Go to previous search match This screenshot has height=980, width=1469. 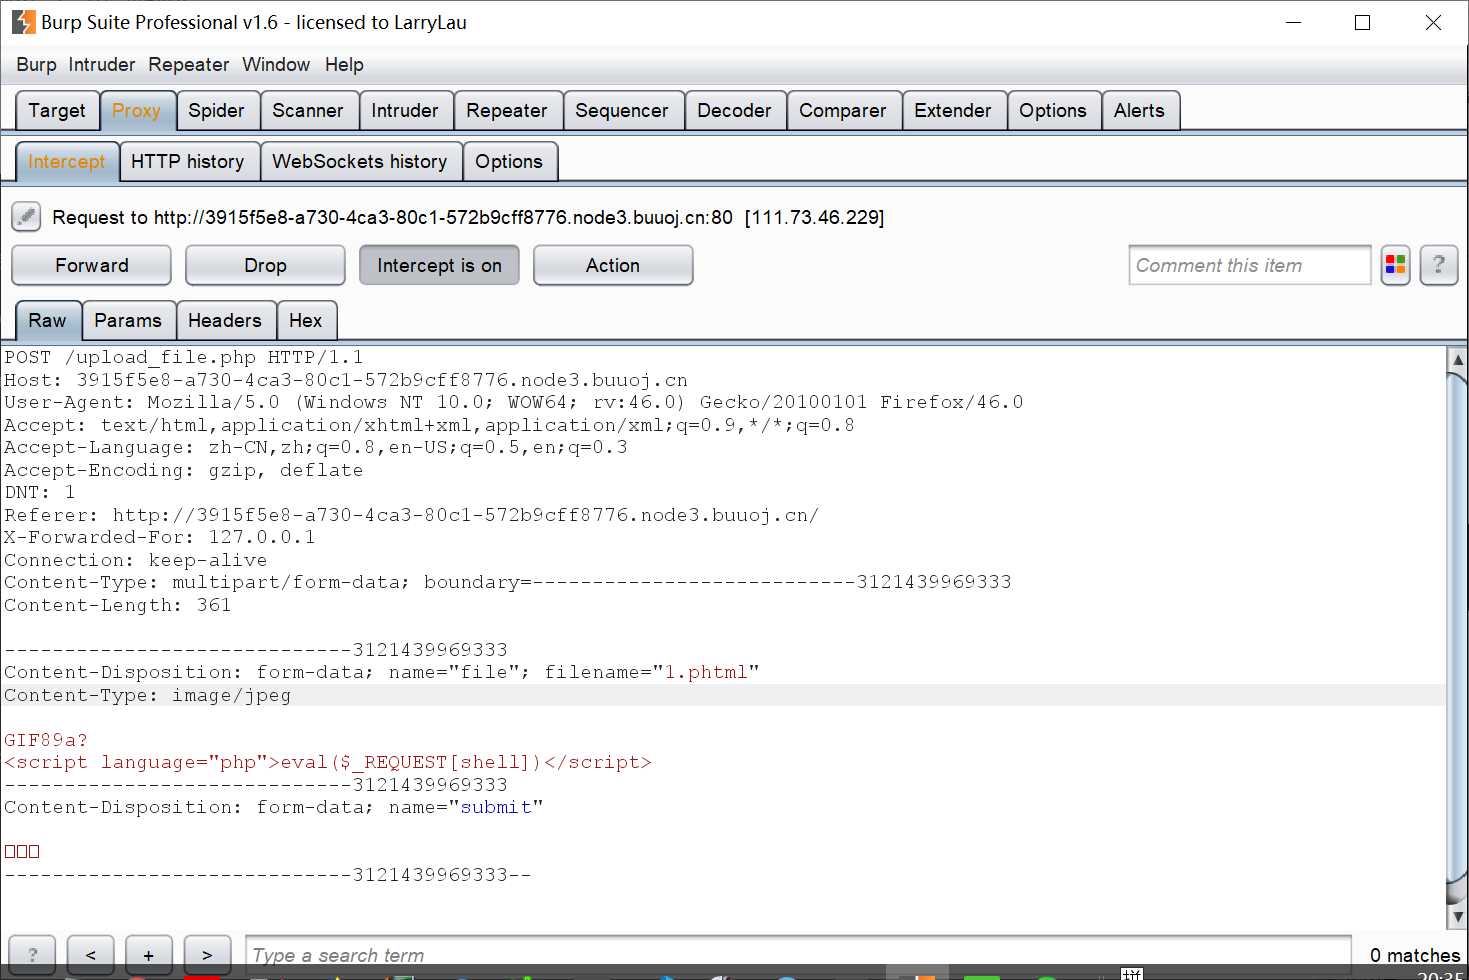[90, 955]
